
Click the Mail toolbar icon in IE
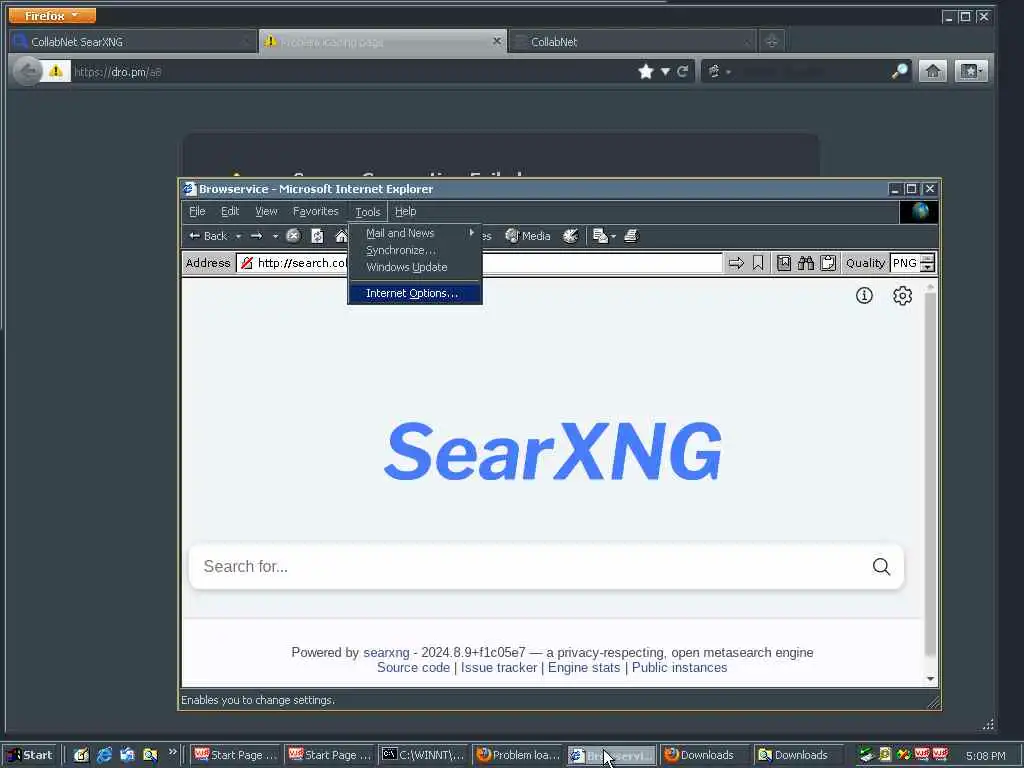point(600,236)
